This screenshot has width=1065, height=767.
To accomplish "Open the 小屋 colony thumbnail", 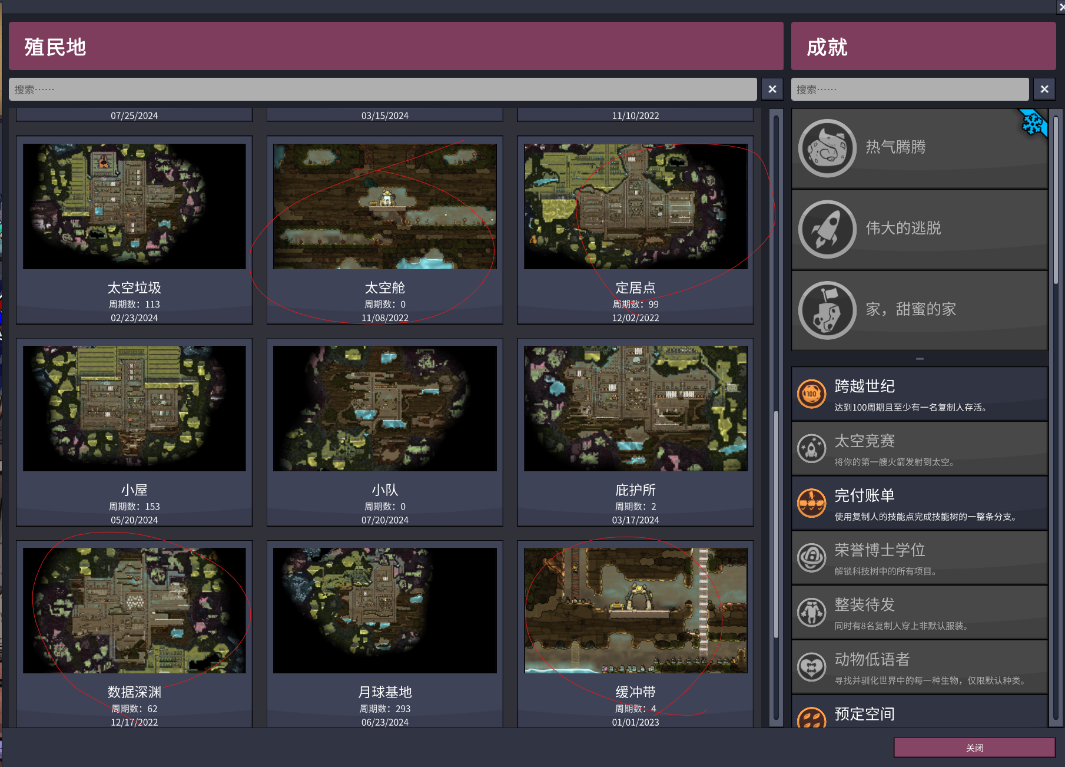I will 134,408.
